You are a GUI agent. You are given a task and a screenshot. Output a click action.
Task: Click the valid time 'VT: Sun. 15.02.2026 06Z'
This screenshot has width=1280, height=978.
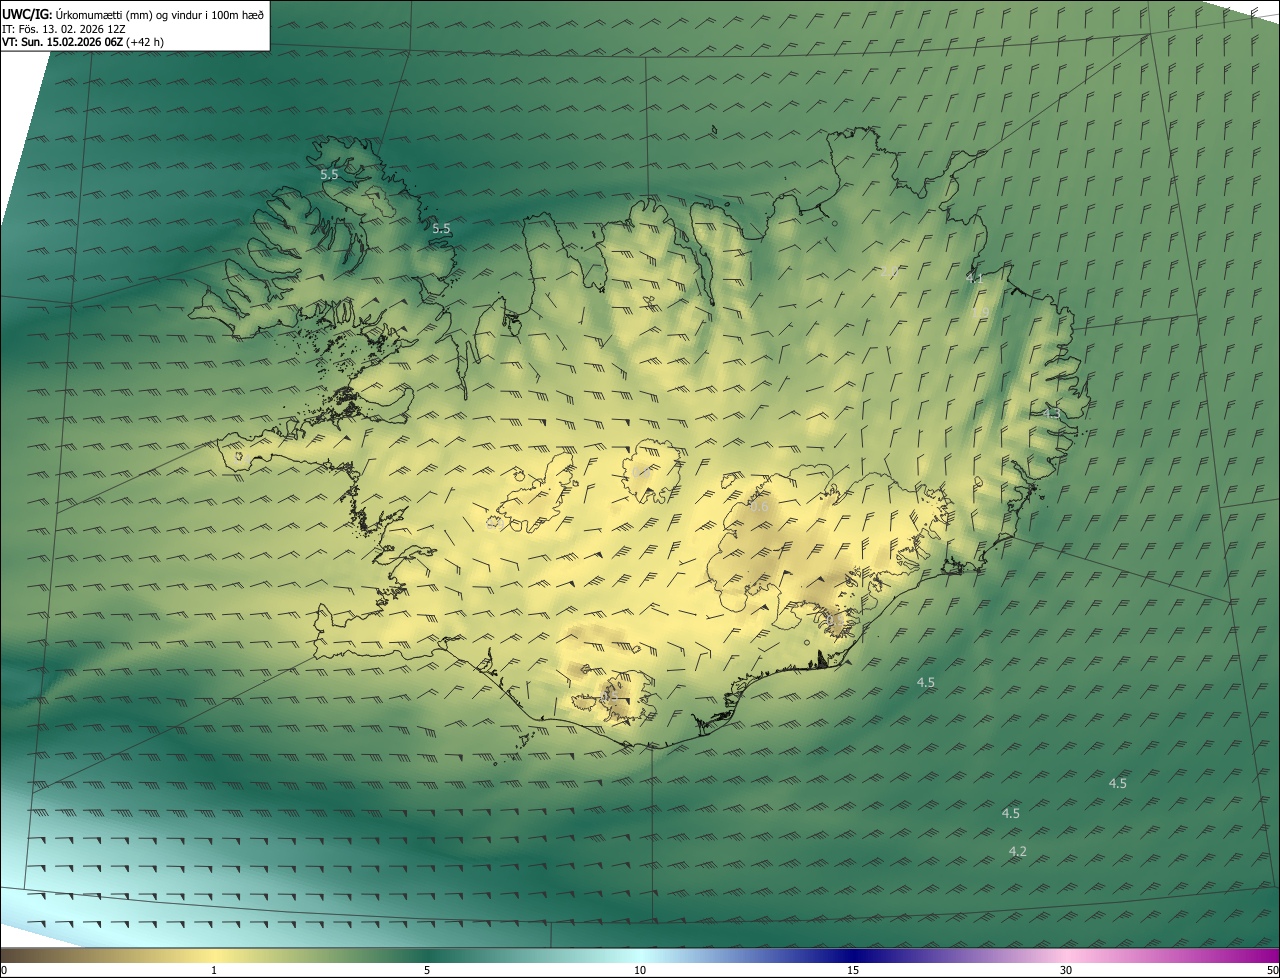click(x=63, y=42)
